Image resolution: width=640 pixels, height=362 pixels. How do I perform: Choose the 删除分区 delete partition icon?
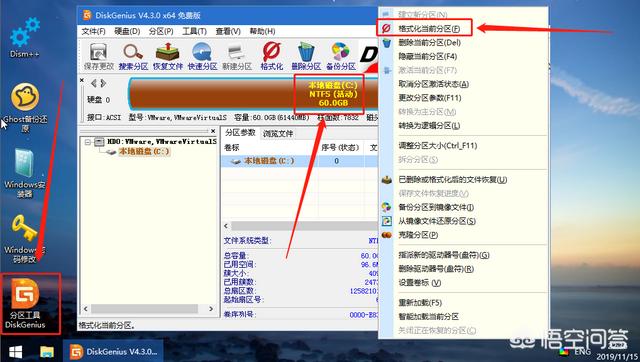306,56
